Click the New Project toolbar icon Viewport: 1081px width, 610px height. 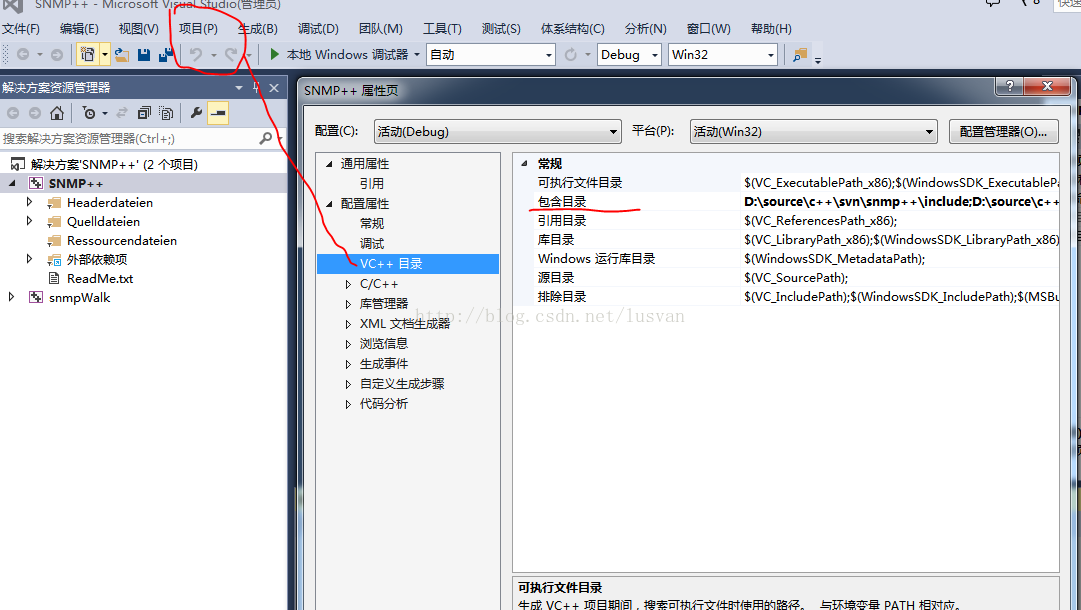tap(88, 54)
